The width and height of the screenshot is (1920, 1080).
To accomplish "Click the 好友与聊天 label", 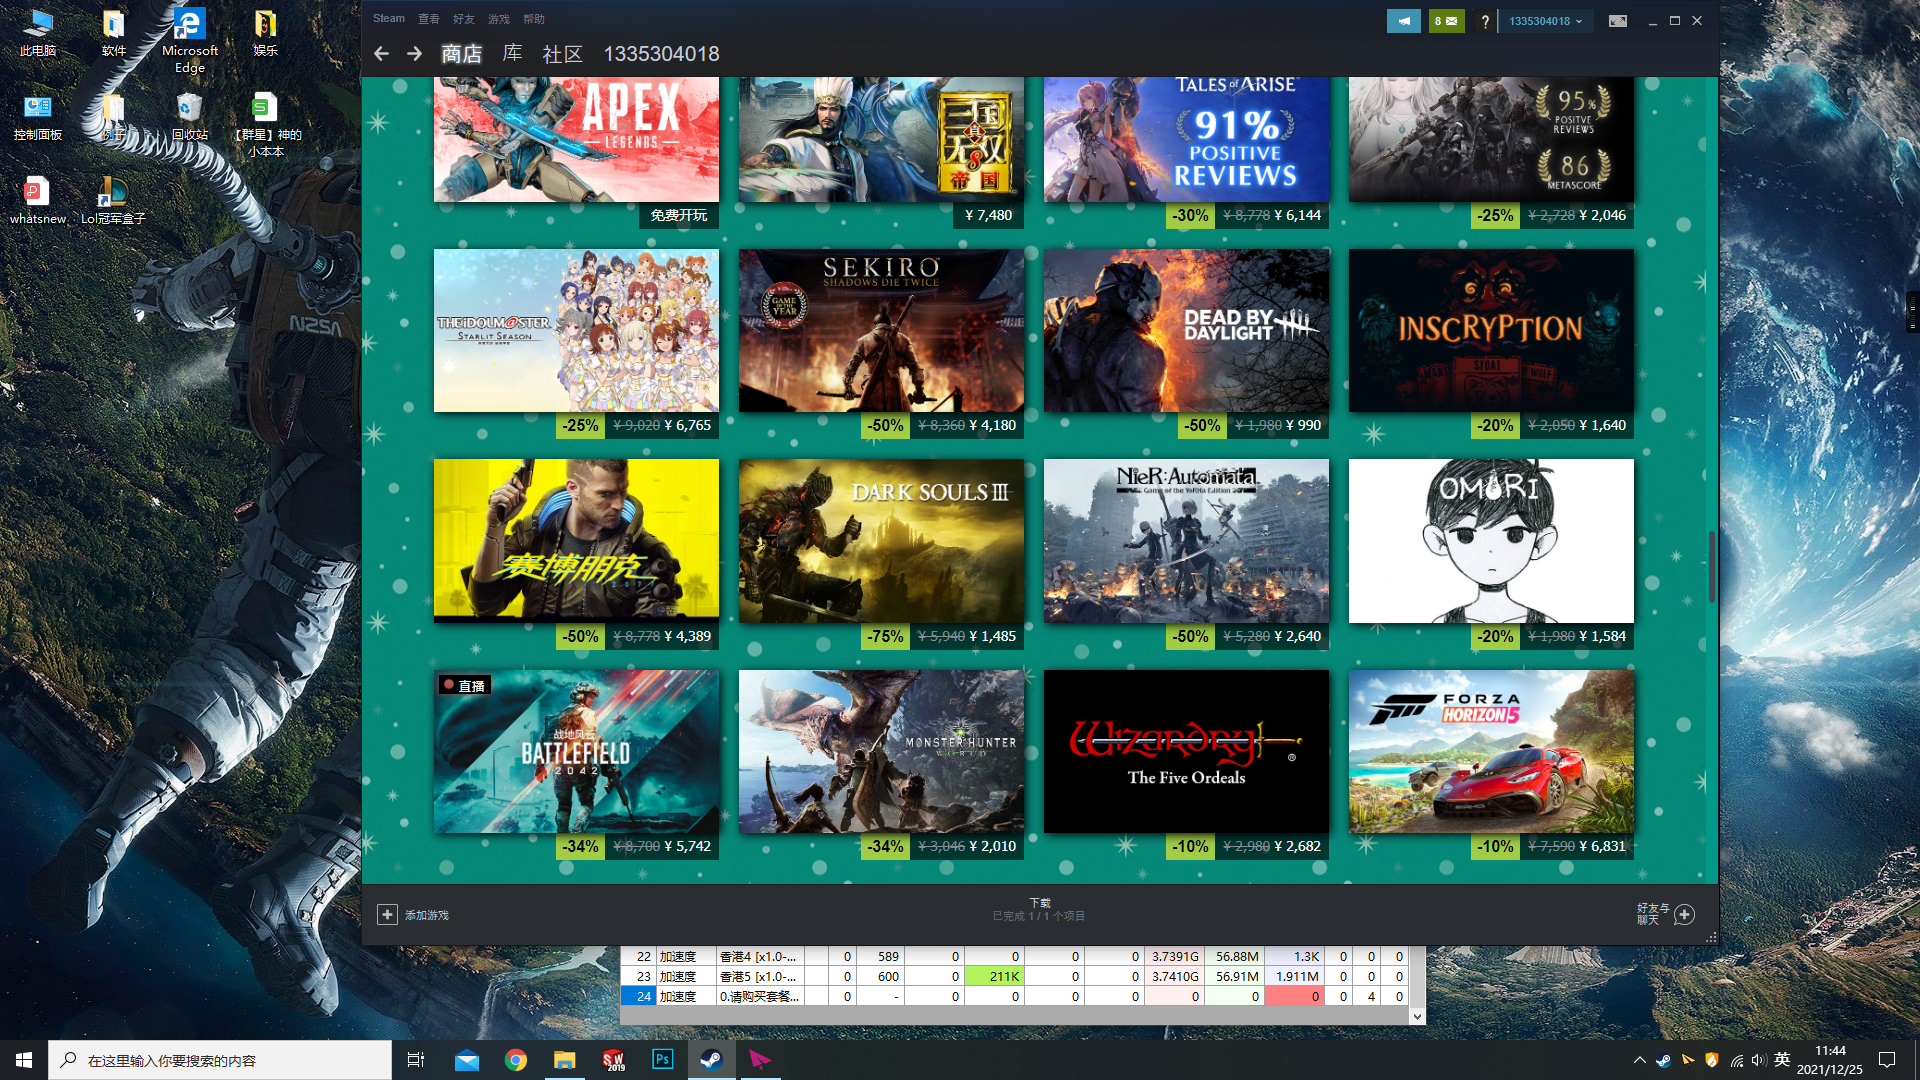I will pos(1652,914).
